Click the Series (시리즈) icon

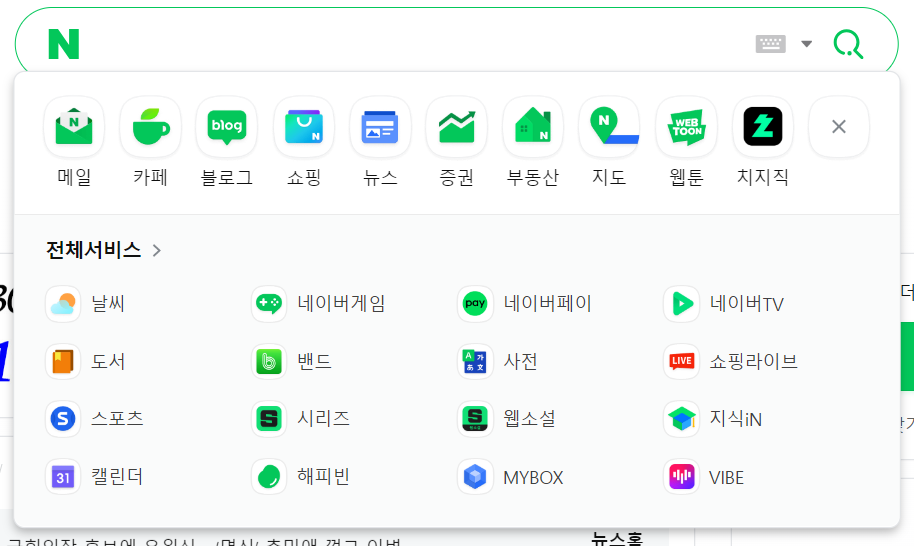[x=269, y=418]
